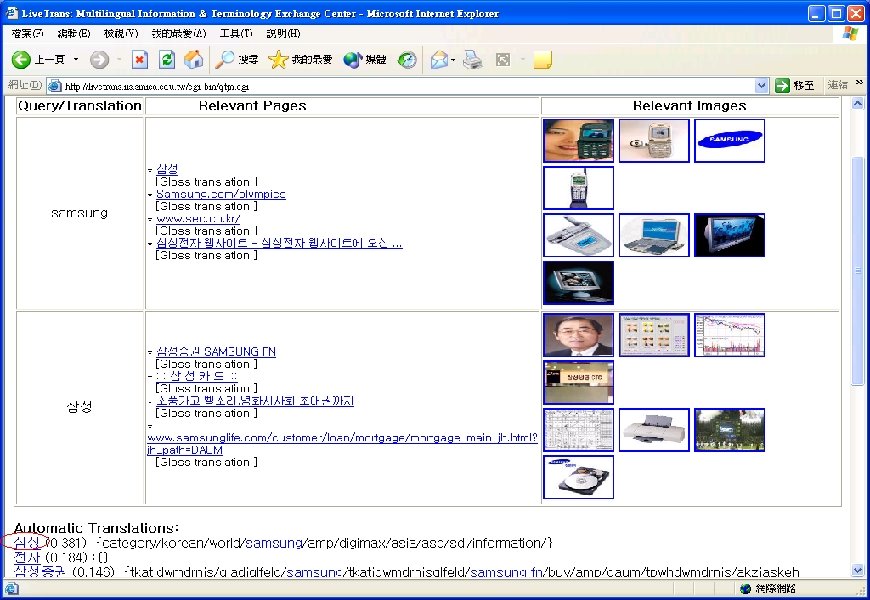Click the vertical scrollbar up arrow

tap(857, 104)
